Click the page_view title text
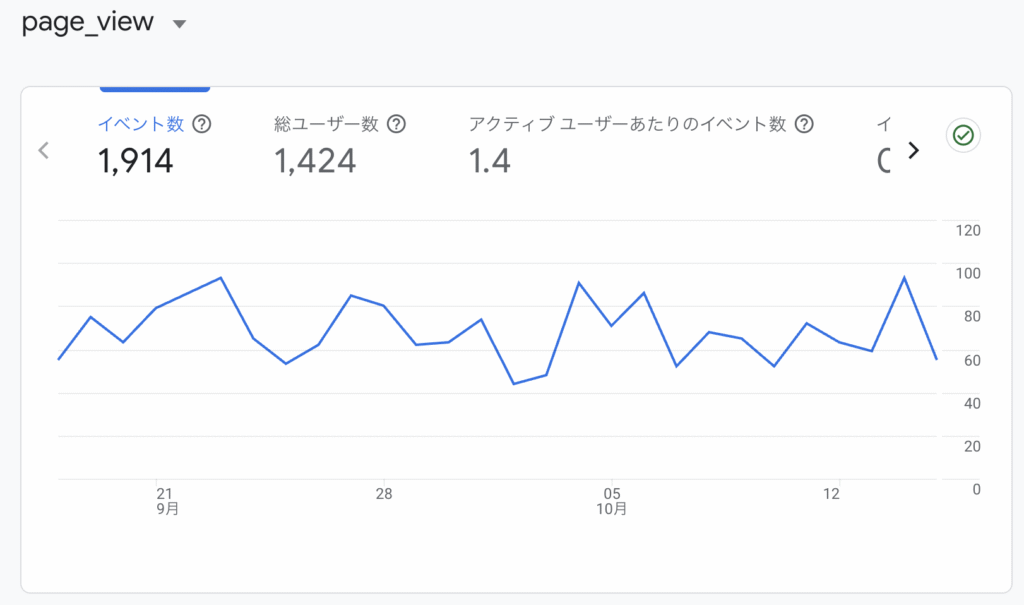The width and height of the screenshot is (1024, 605). tap(88, 23)
